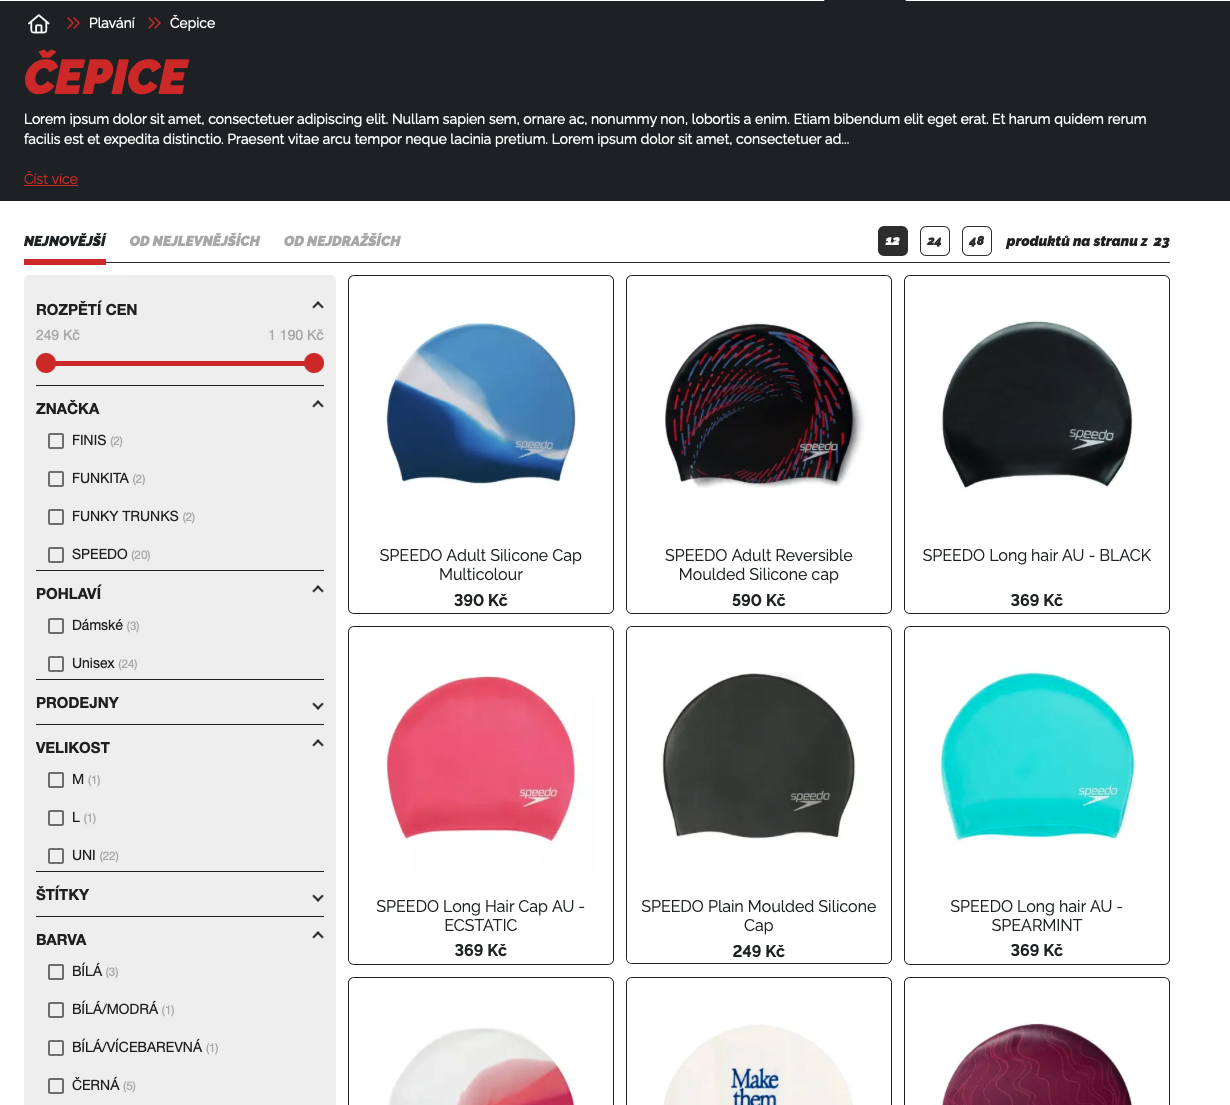
Task: Collapse the Značka filter section
Action: [x=318, y=405]
